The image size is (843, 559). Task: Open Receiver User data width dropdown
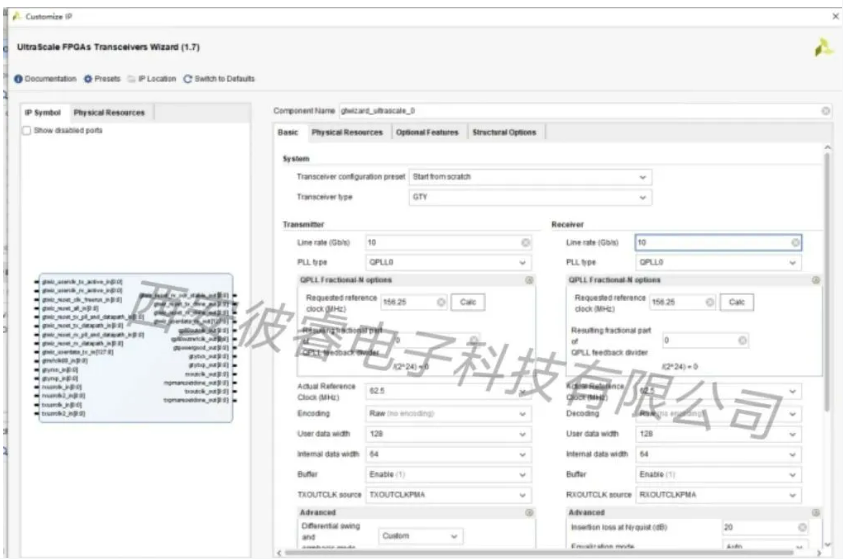pyautogui.click(x=718, y=434)
